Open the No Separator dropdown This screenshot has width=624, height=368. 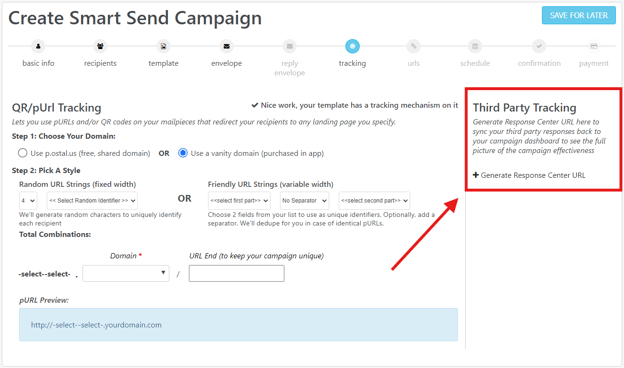pos(304,201)
